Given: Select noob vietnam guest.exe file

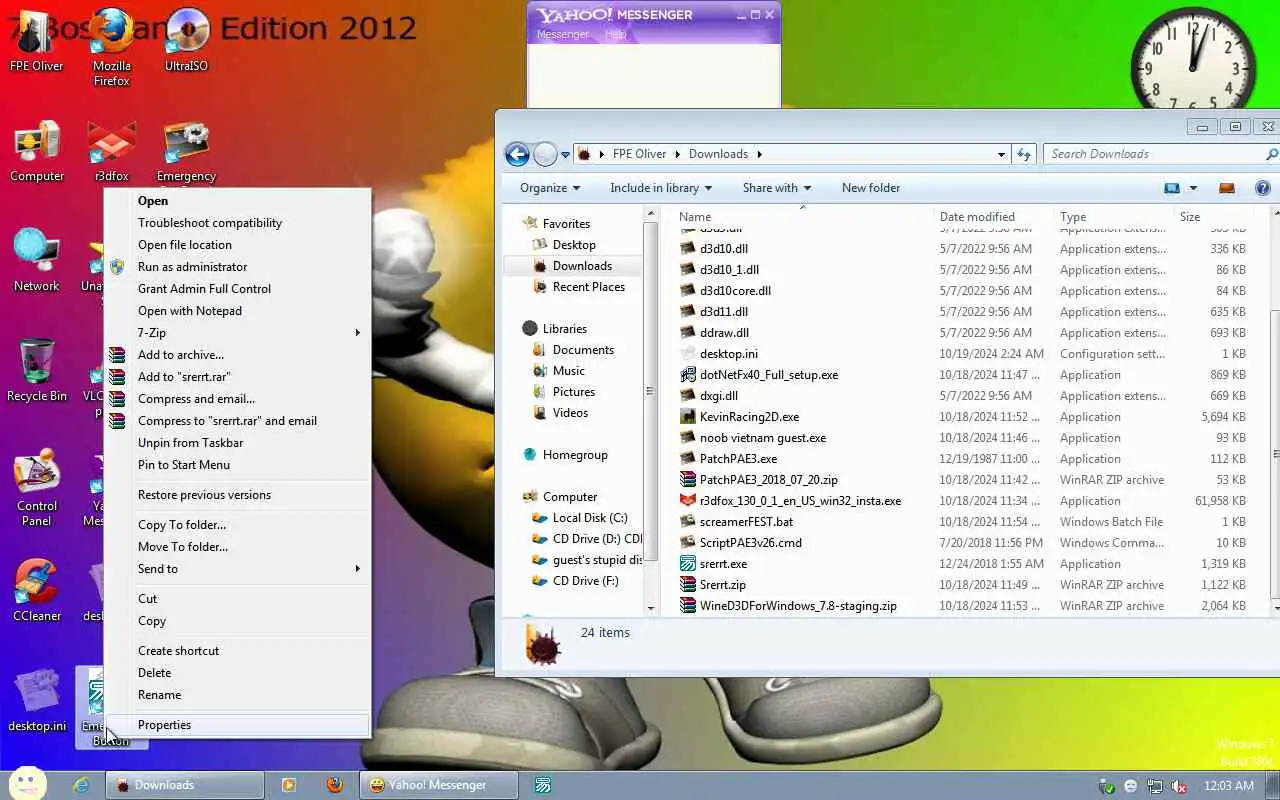Looking at the screenshot, I should pyautogui.click(x=763, y=438).
